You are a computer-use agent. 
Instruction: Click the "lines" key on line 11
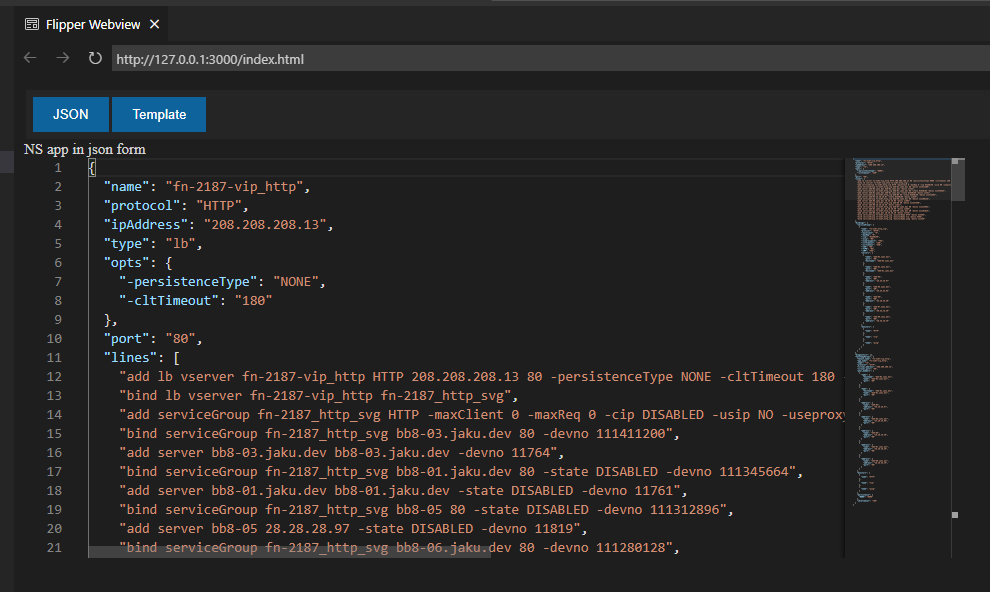pyautogui.click(x=131, y=357)
